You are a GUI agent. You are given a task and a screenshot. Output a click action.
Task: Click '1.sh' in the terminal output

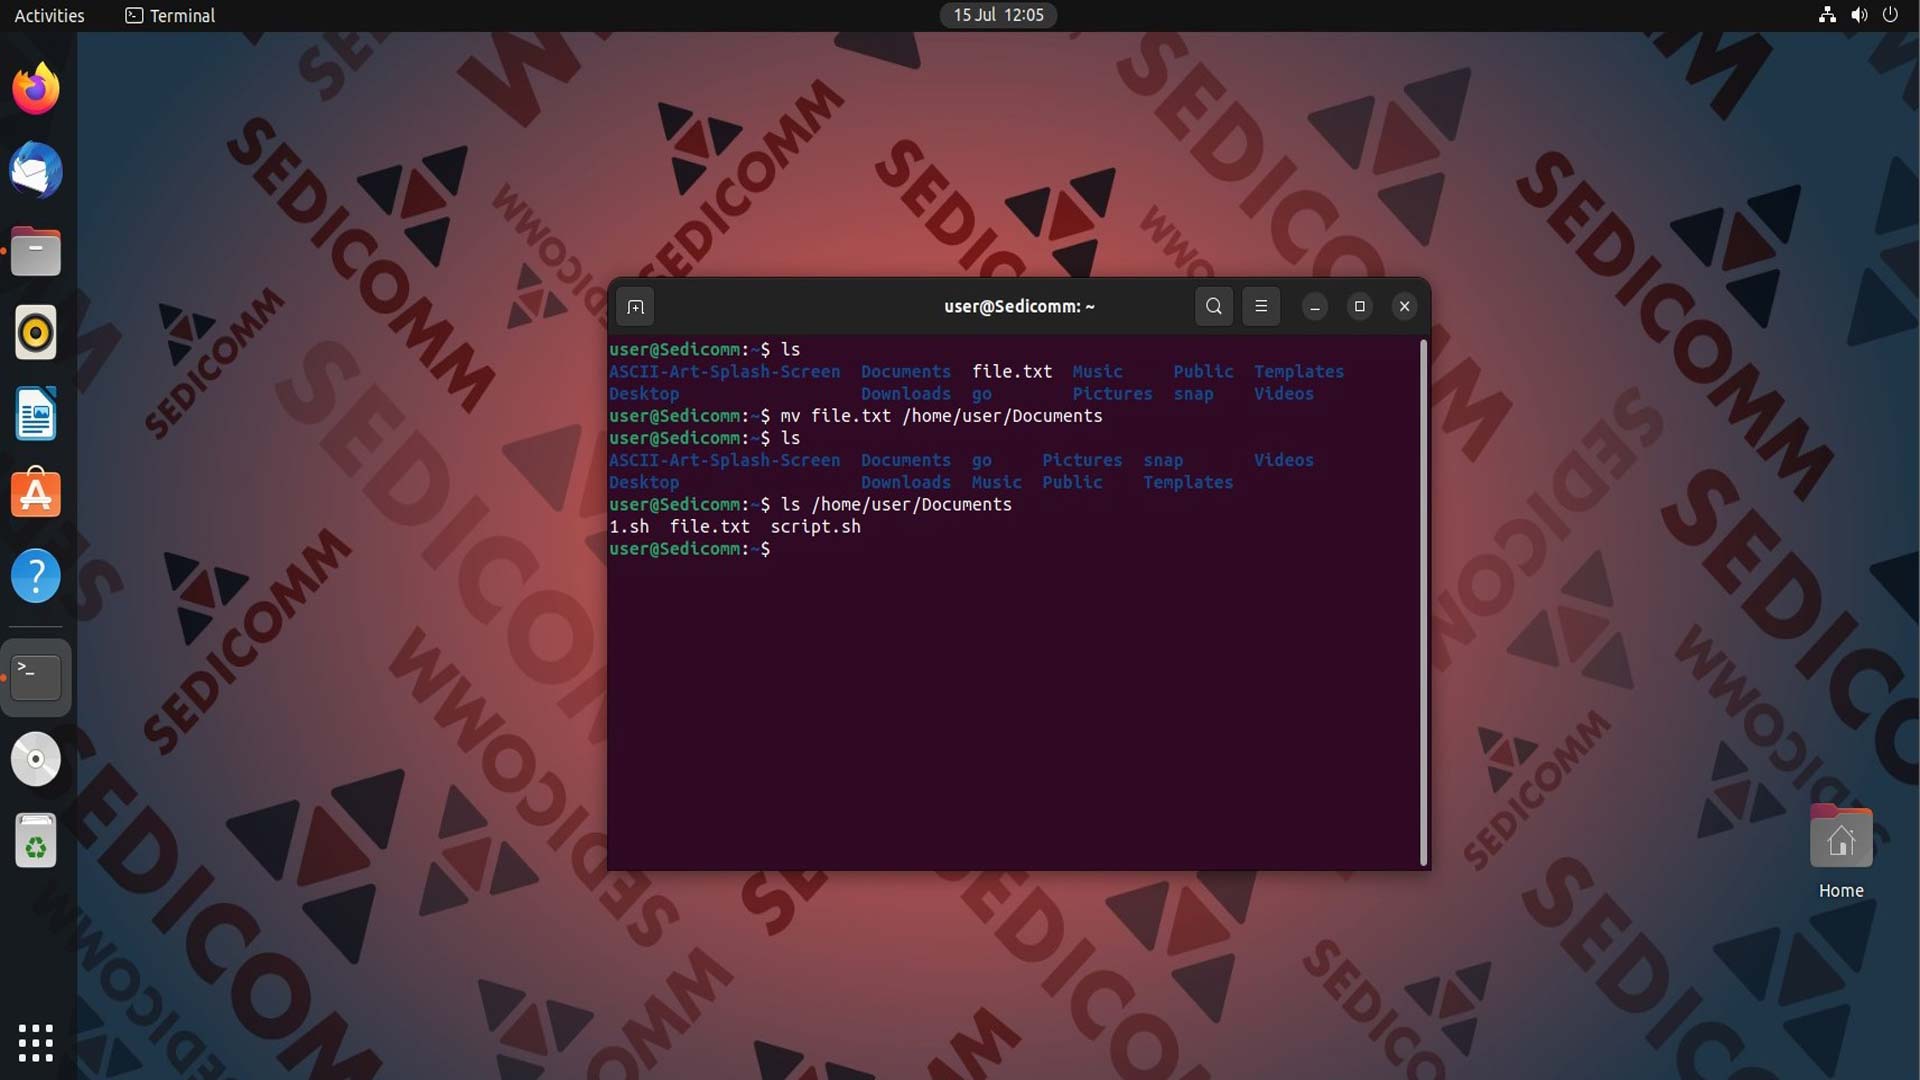(x=629, y=527)
